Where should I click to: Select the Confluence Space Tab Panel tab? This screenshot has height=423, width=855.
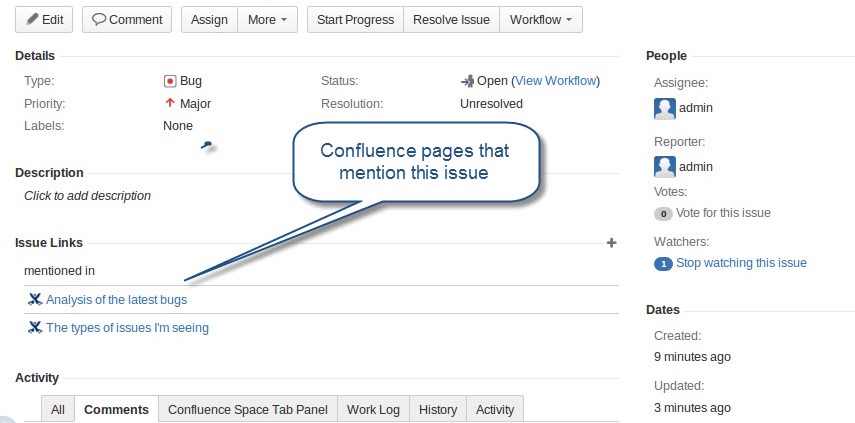click(248, 409)
